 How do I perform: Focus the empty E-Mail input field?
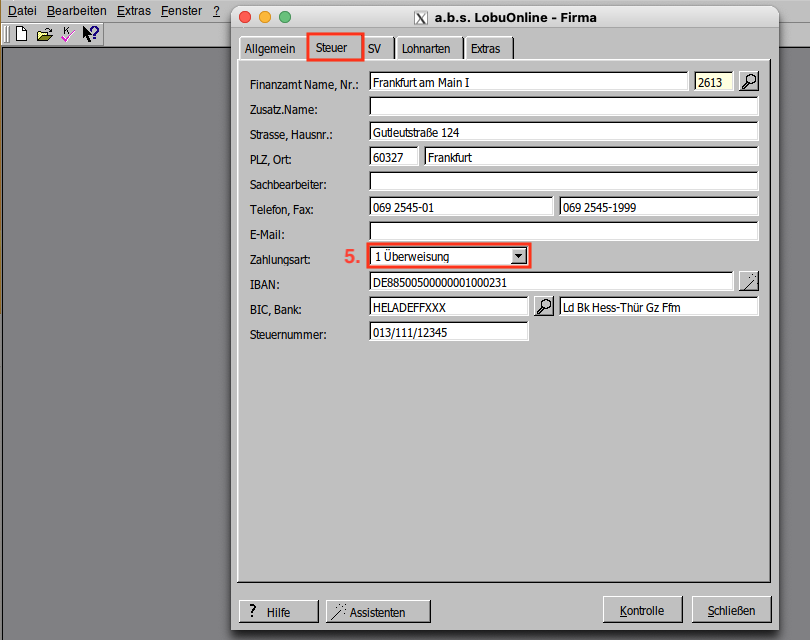click(x=563, y=232)
